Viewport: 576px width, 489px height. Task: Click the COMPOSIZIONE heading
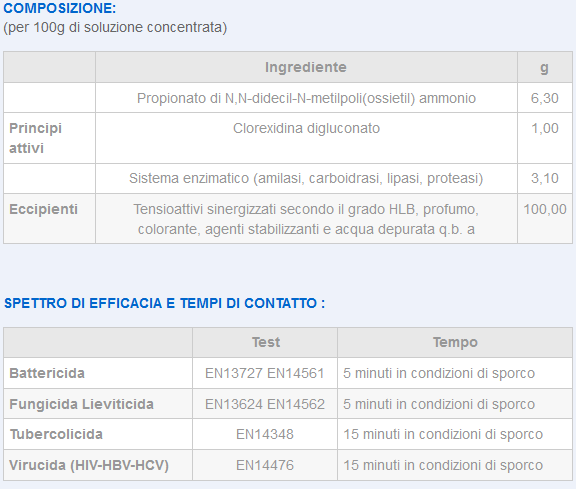[x=60, y=8]
